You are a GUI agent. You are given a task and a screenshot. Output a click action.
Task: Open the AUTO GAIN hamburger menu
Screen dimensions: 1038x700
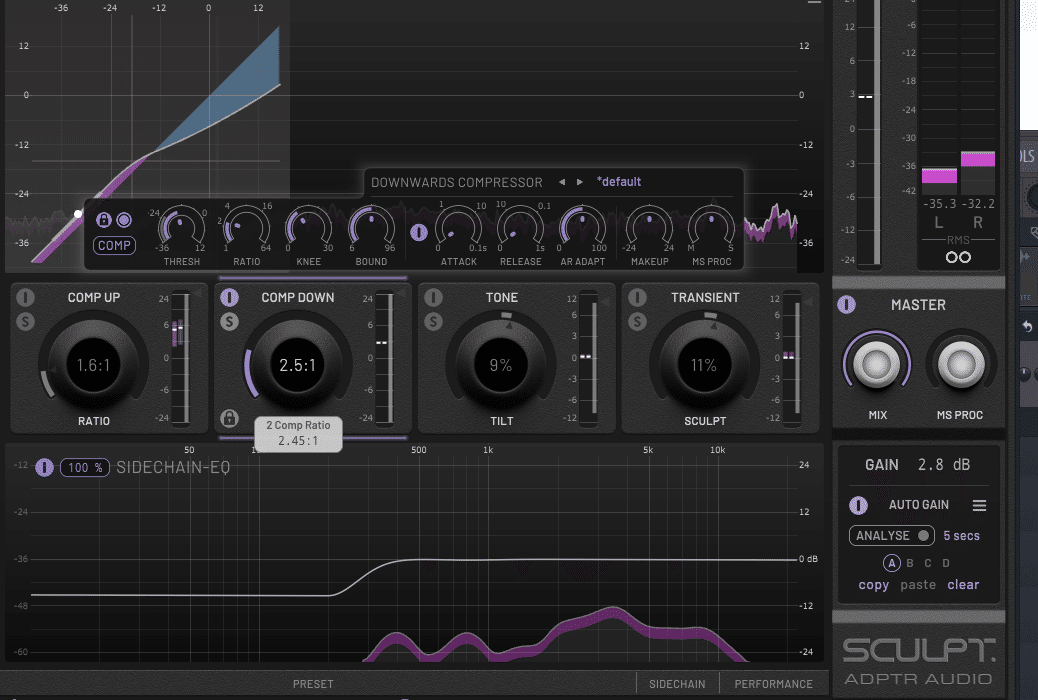click(979, 505)
